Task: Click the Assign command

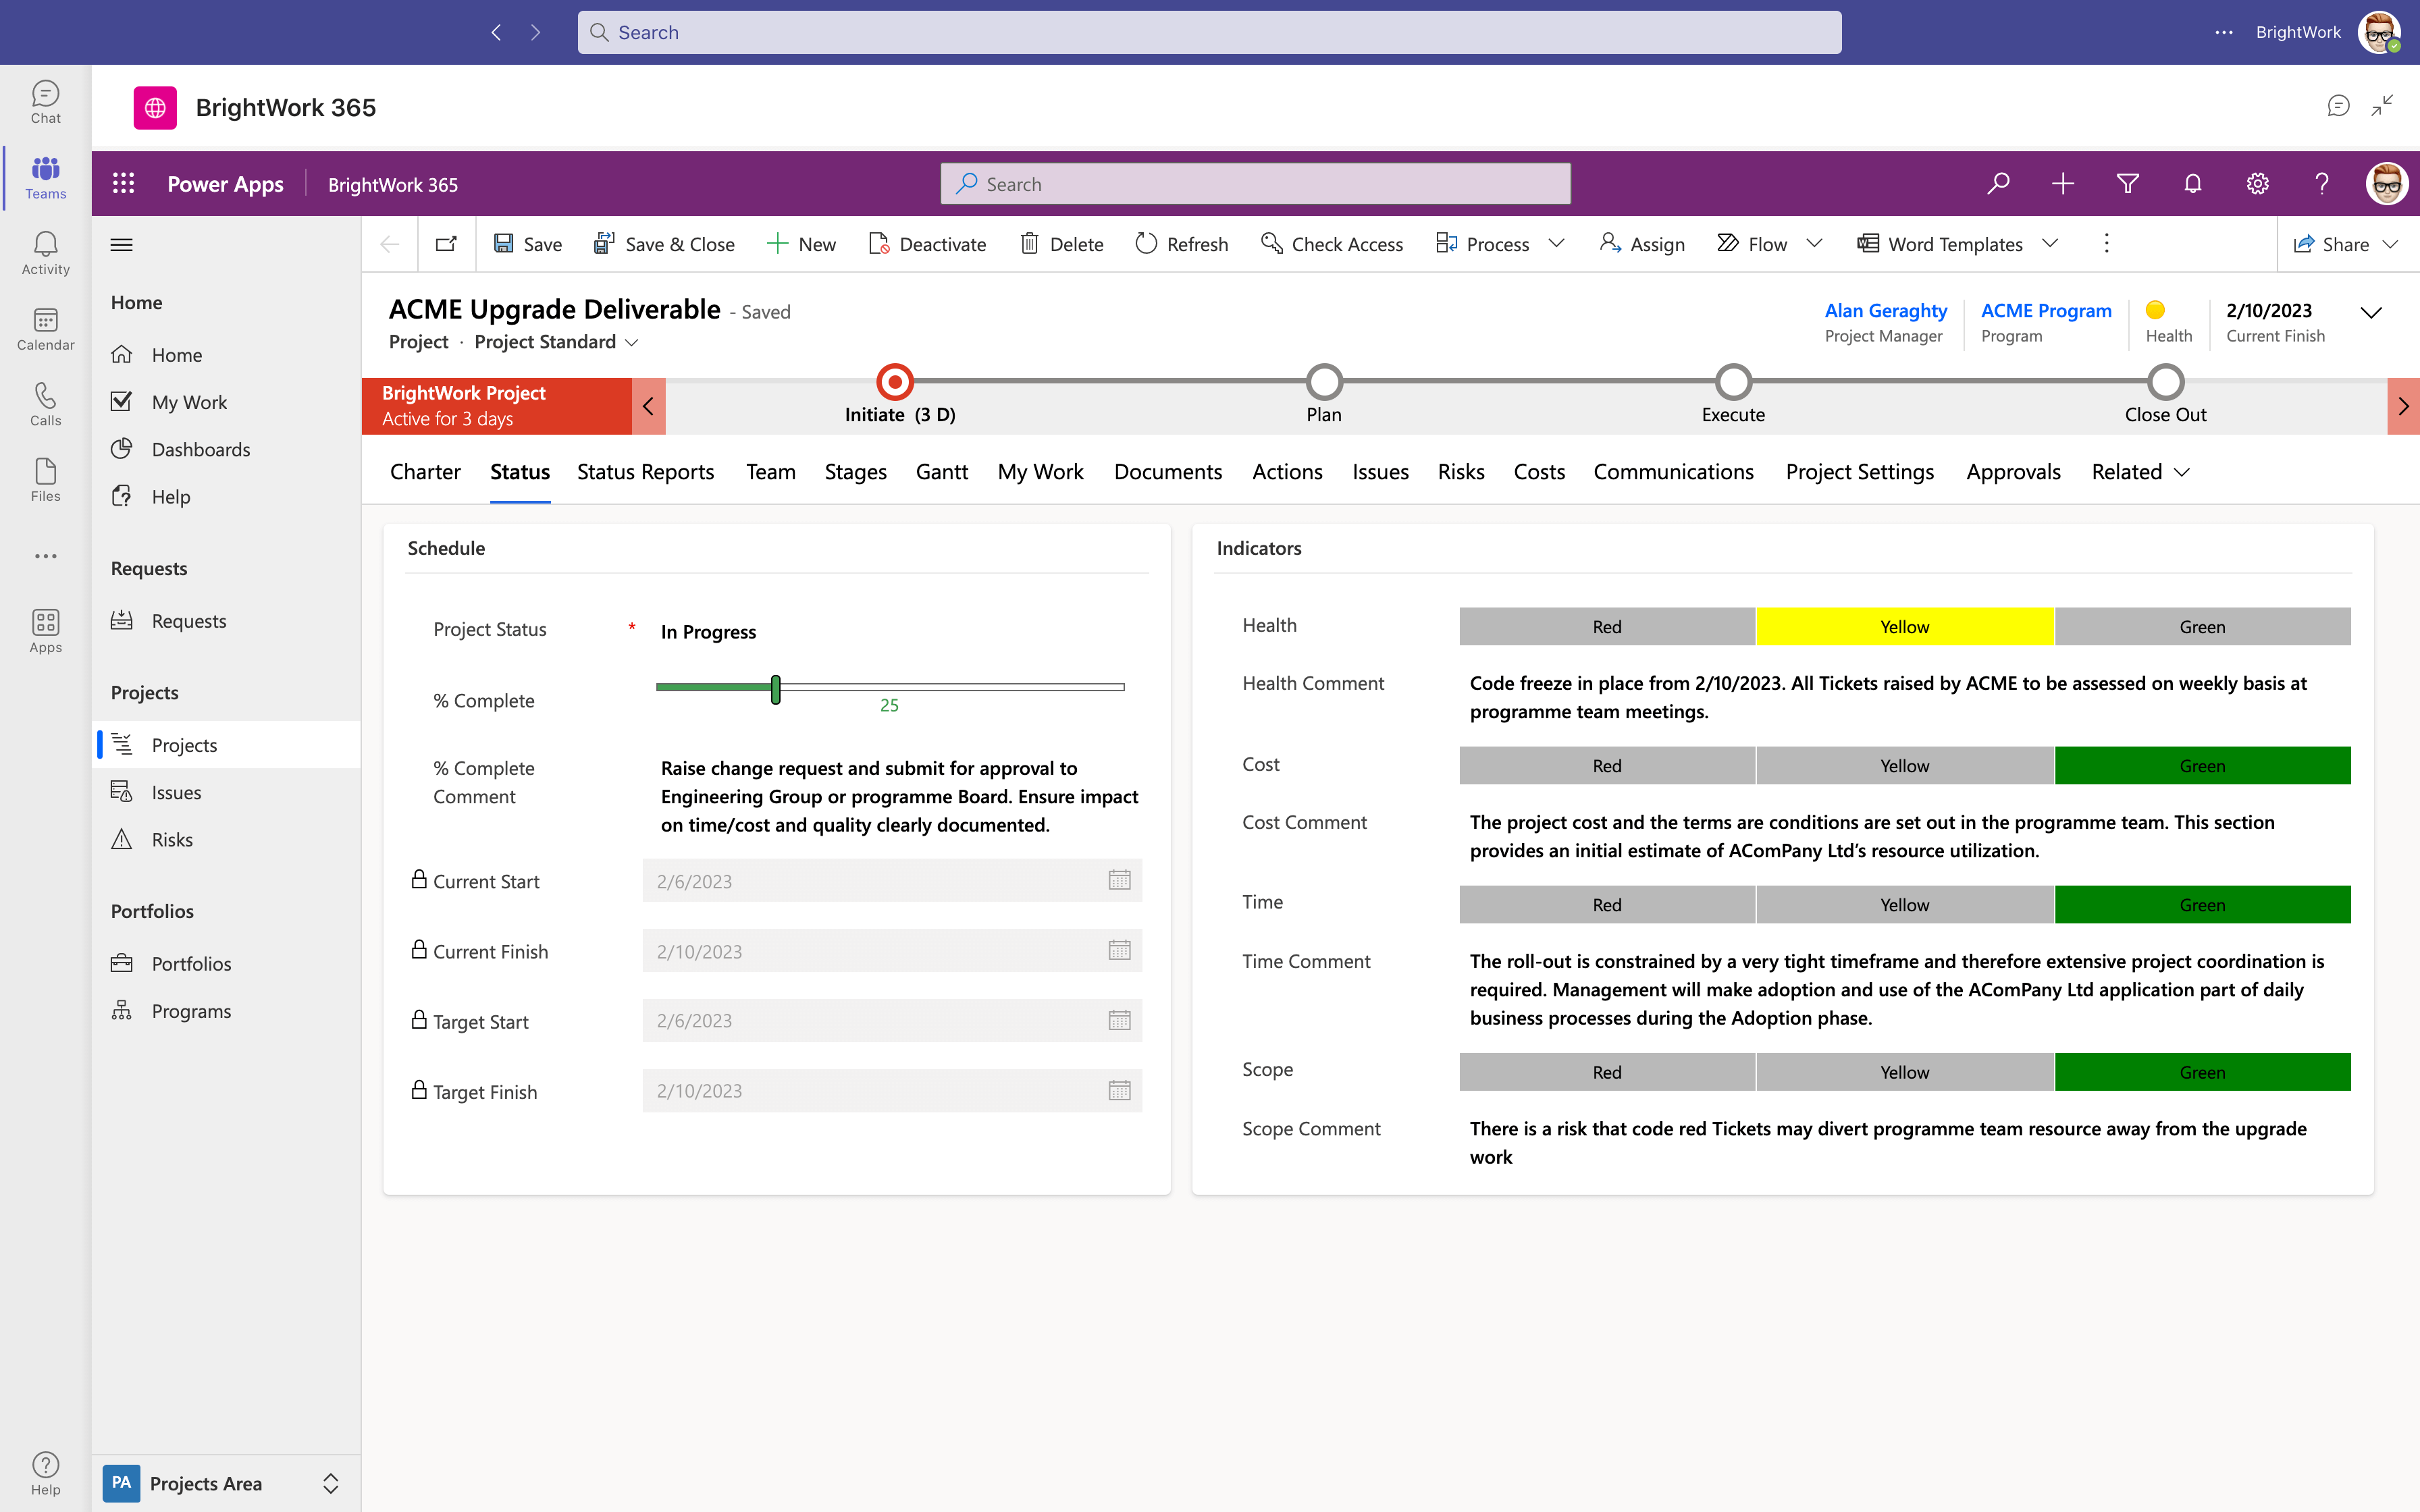Action: pyautogui.click(x=1642, y=244)
